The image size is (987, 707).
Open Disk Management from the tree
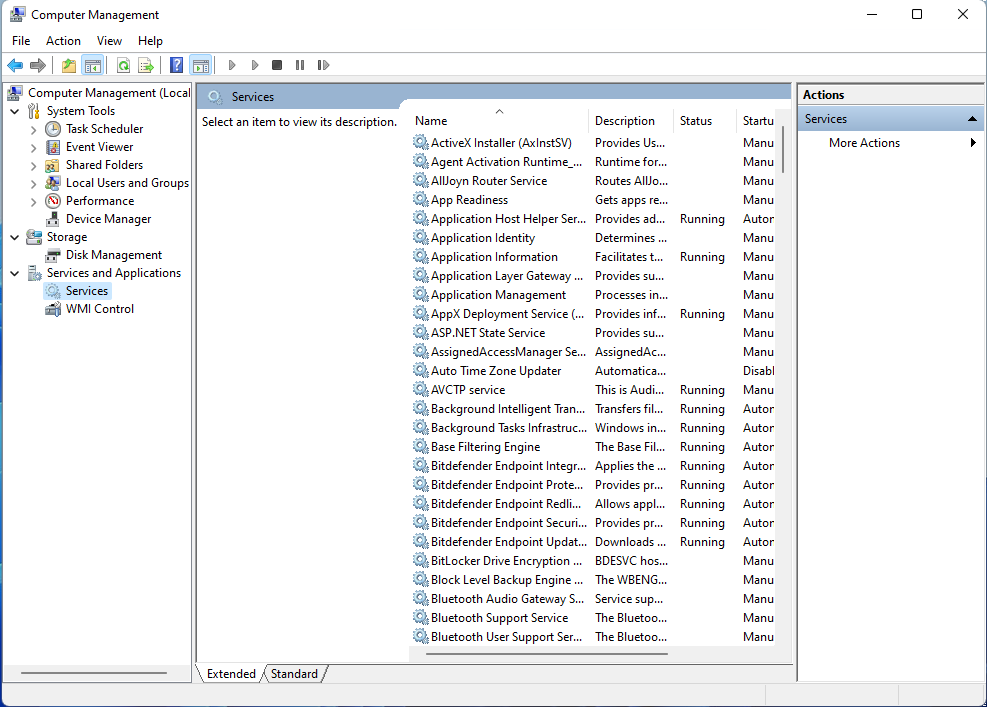[114, 255]
